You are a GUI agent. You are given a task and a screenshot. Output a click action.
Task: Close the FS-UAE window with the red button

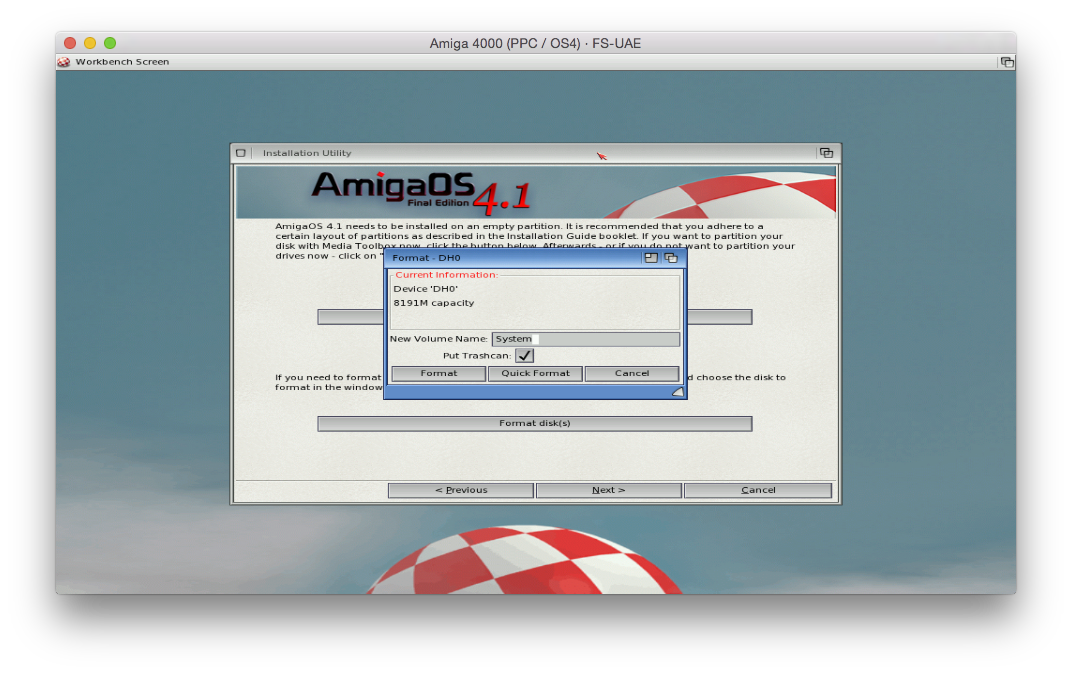tap(70, 43)
